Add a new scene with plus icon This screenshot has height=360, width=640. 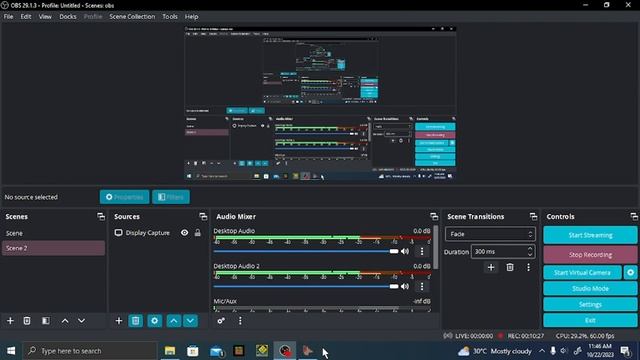pos(10,321)
